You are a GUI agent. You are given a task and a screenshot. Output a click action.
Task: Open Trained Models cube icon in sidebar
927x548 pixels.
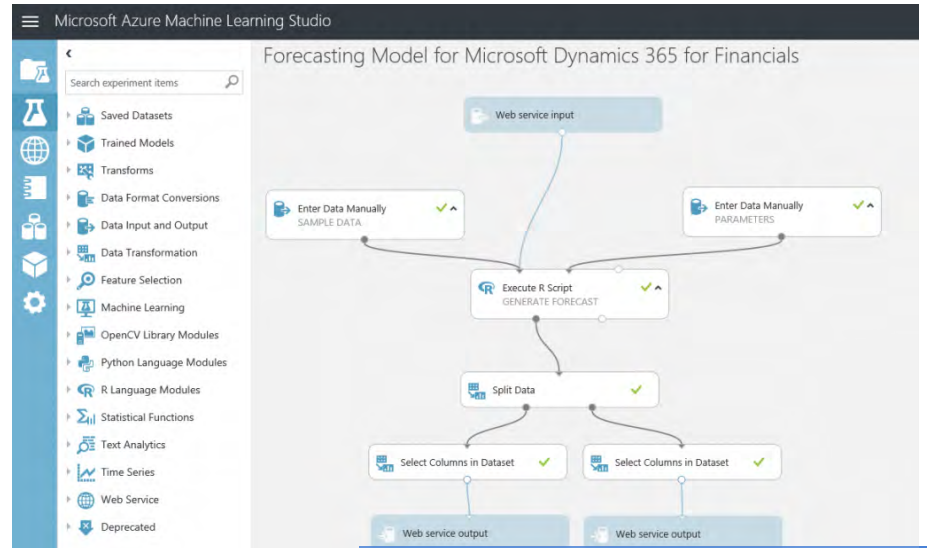tap(34, 265)
